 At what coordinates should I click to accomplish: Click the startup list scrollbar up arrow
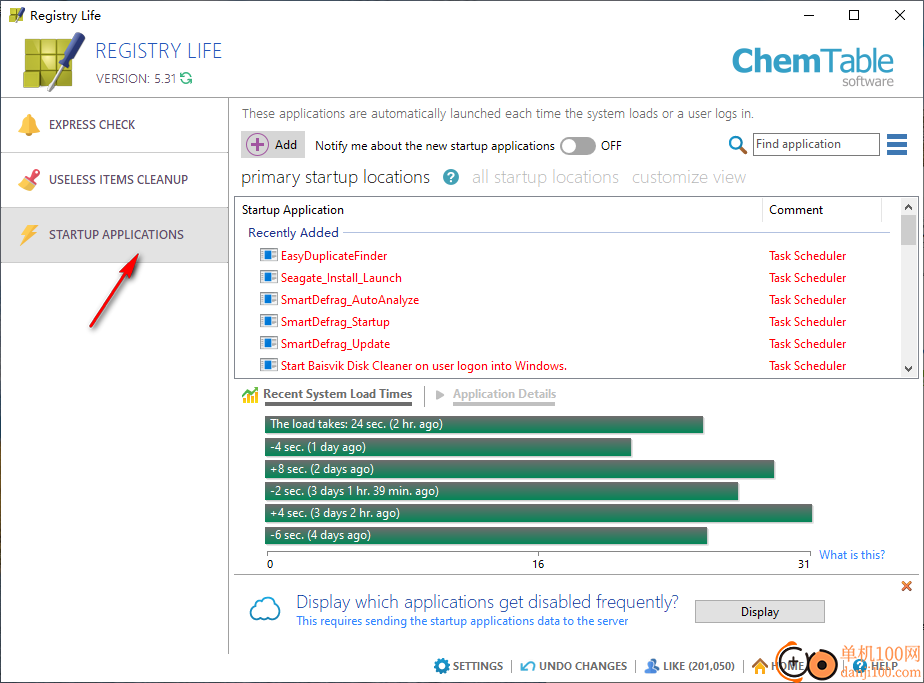click(908, 207)
